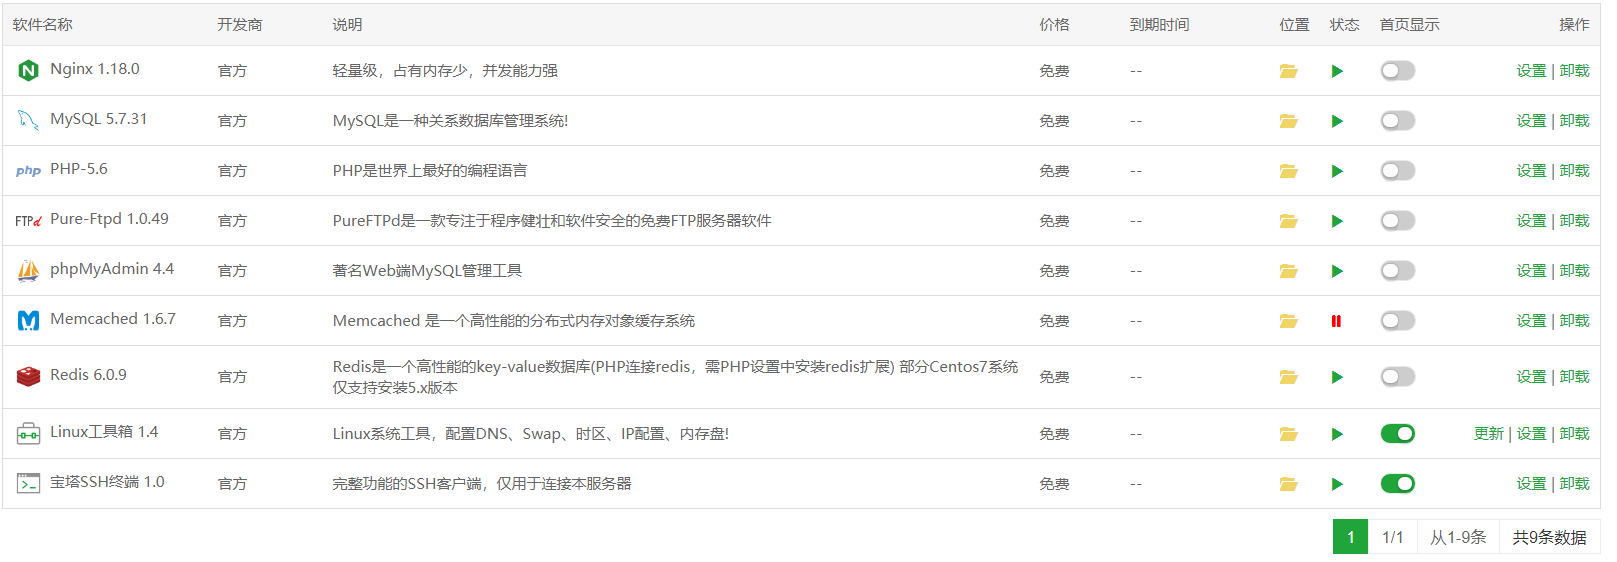Disable homepage display for Linux工具箱
1617x562 pixels.
point(1398,434)
